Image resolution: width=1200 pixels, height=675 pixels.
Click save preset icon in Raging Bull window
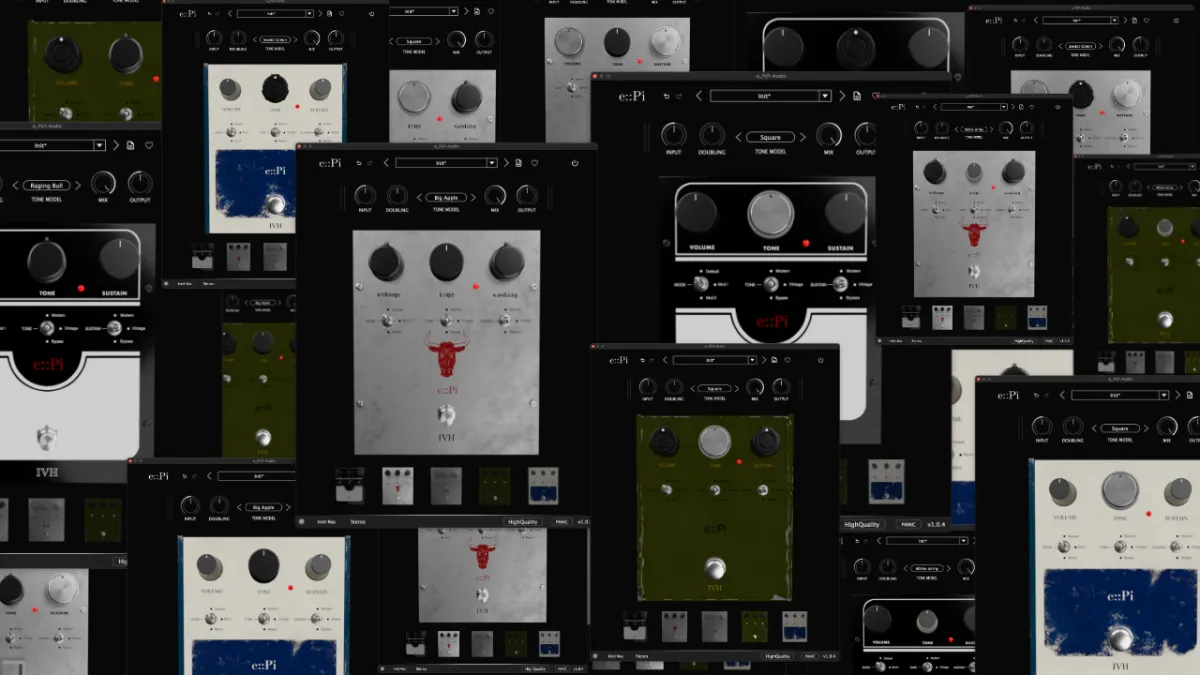[x=130, y=145]
